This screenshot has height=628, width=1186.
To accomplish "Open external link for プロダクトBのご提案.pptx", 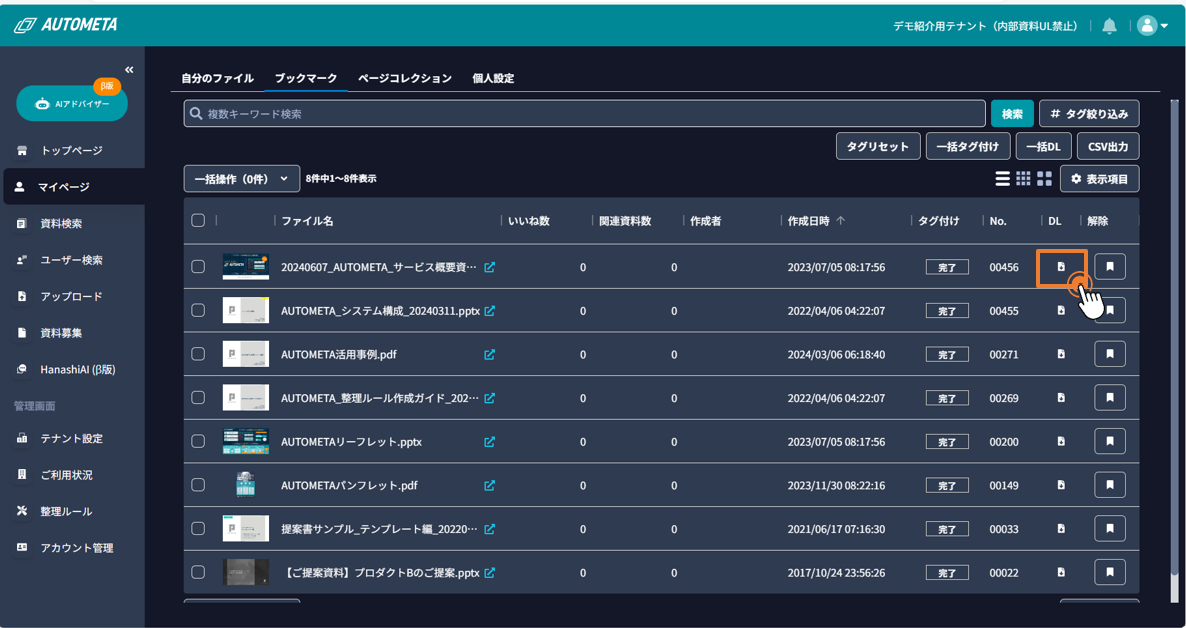I will pos(489,573).
